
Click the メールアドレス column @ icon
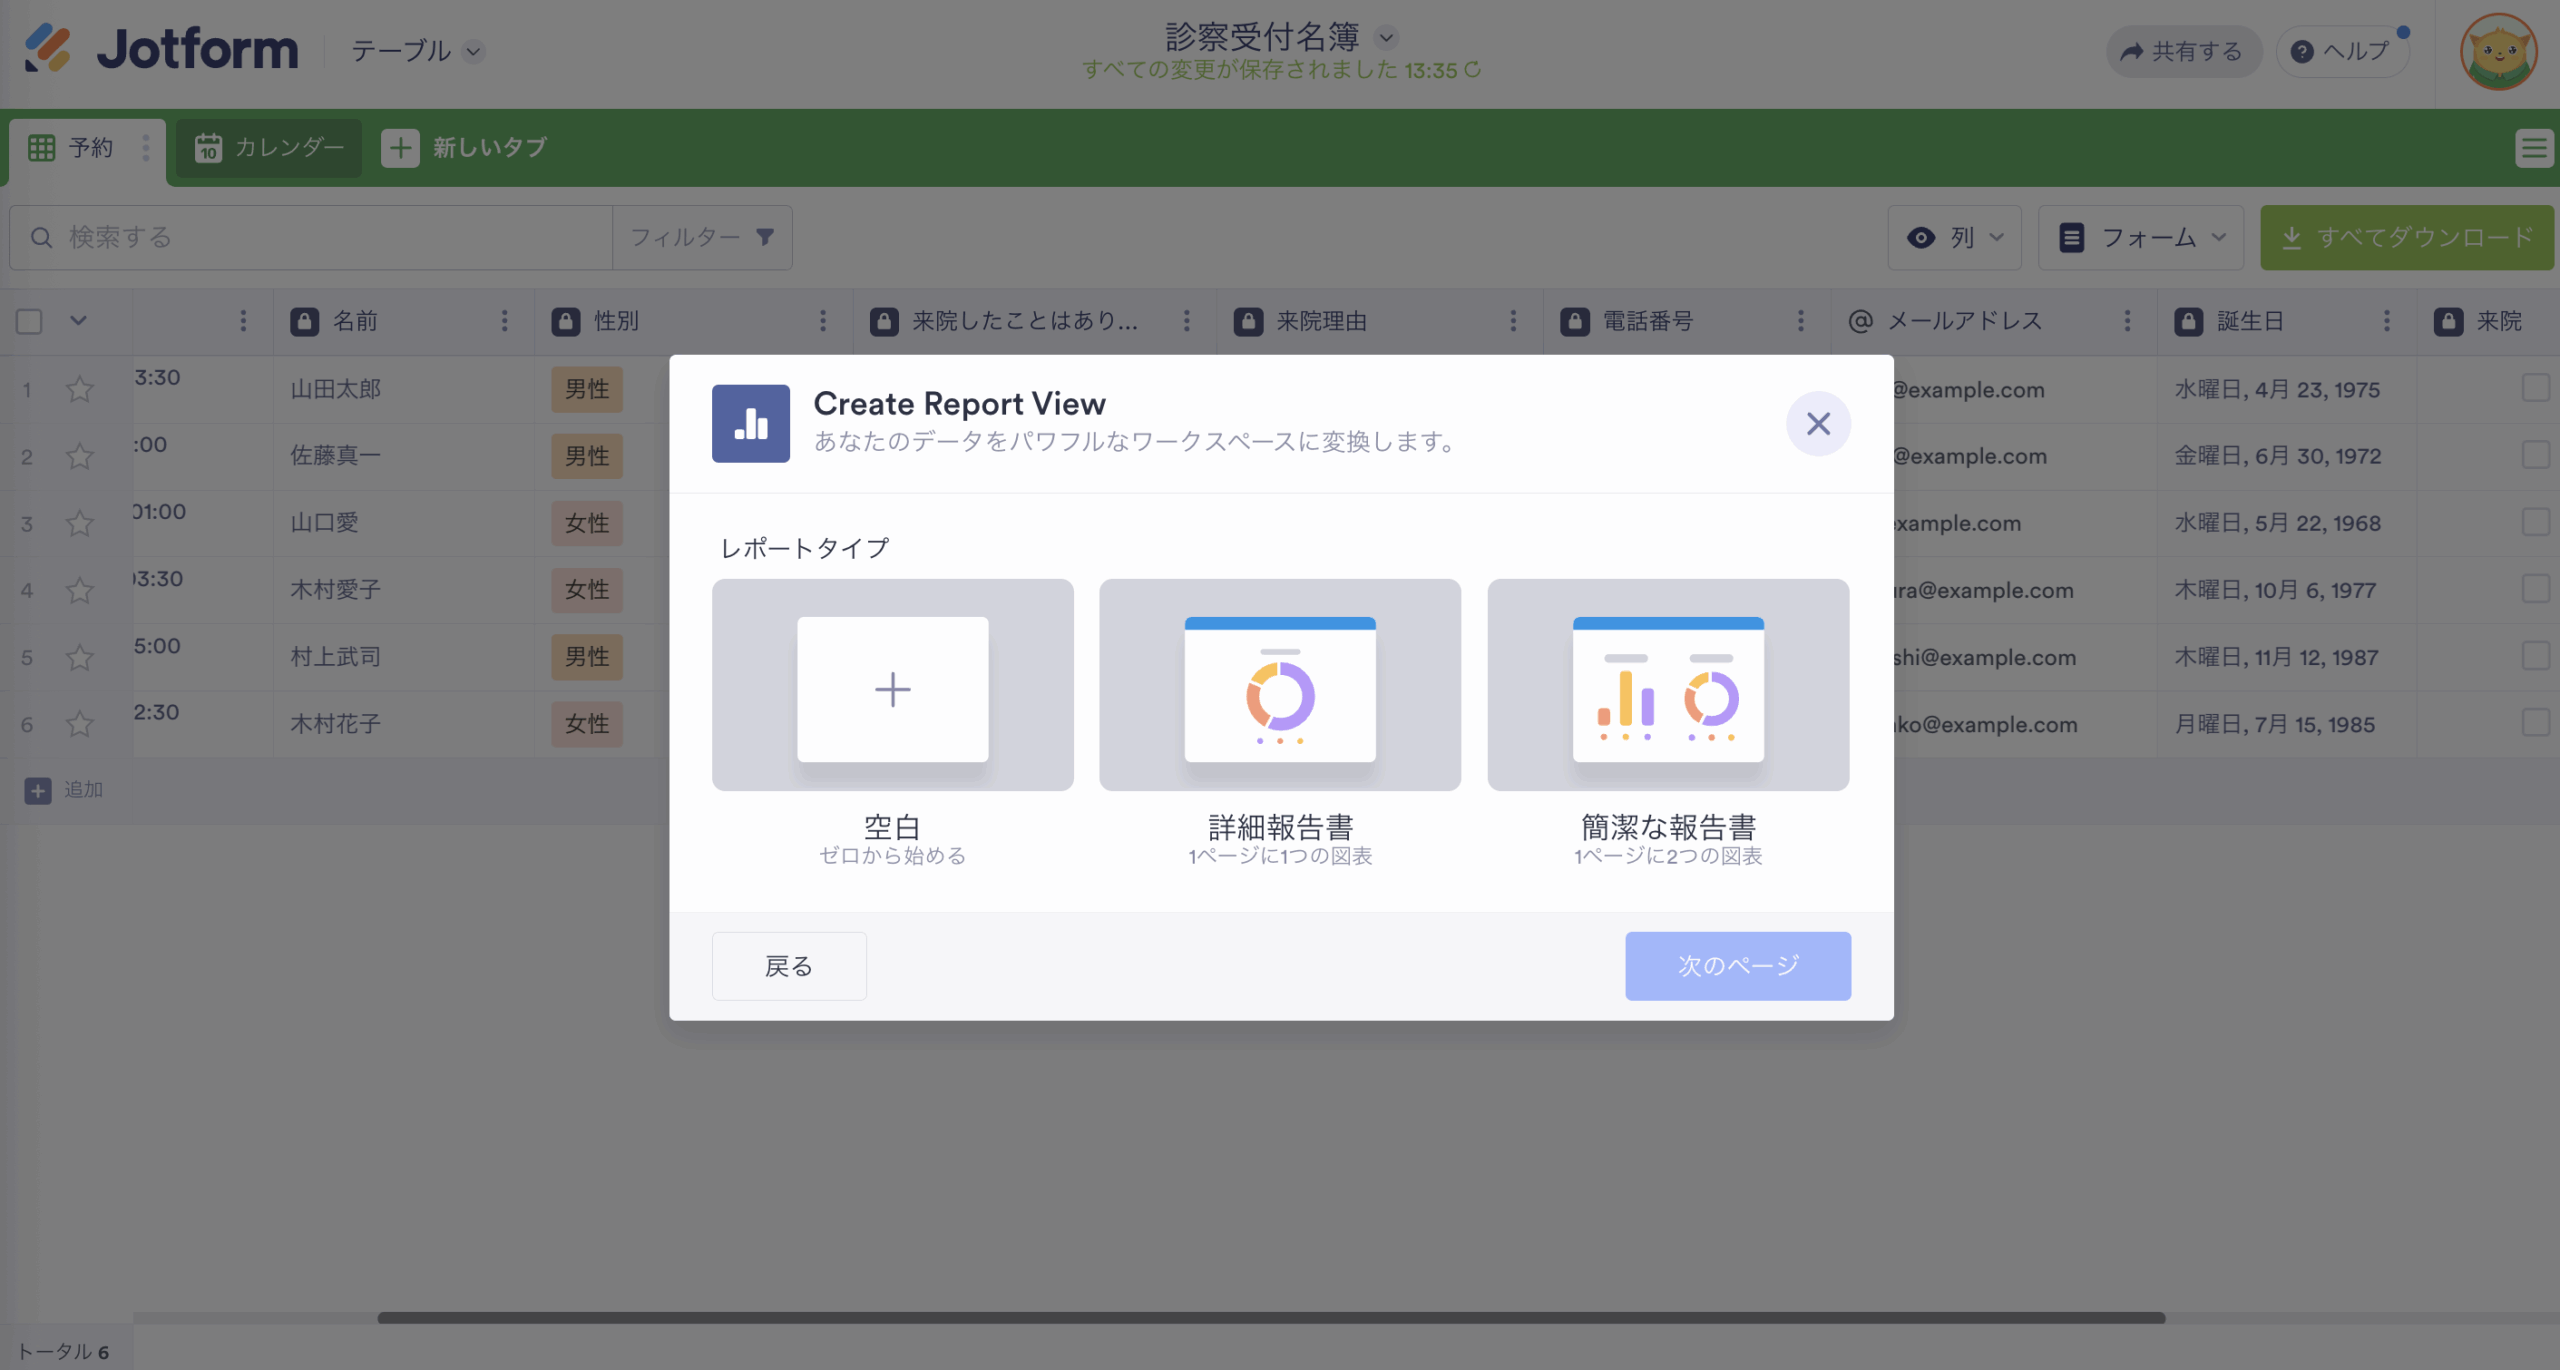pos(1860,321)
